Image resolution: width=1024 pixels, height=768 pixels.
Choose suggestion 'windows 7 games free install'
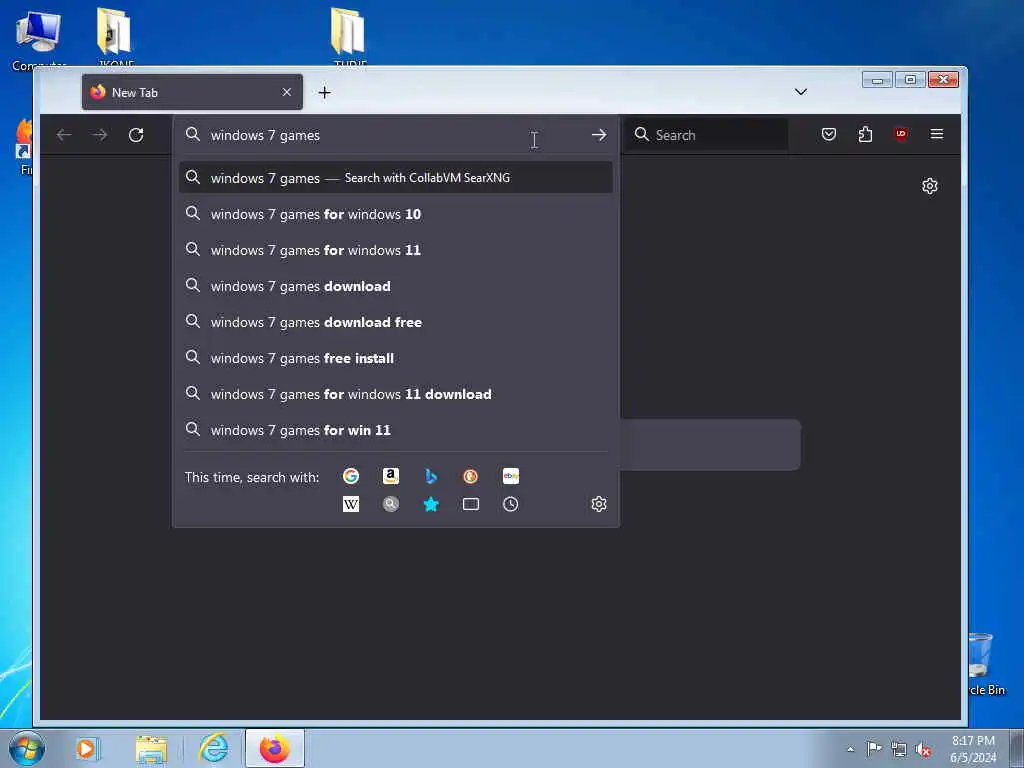tap(396, 358)
